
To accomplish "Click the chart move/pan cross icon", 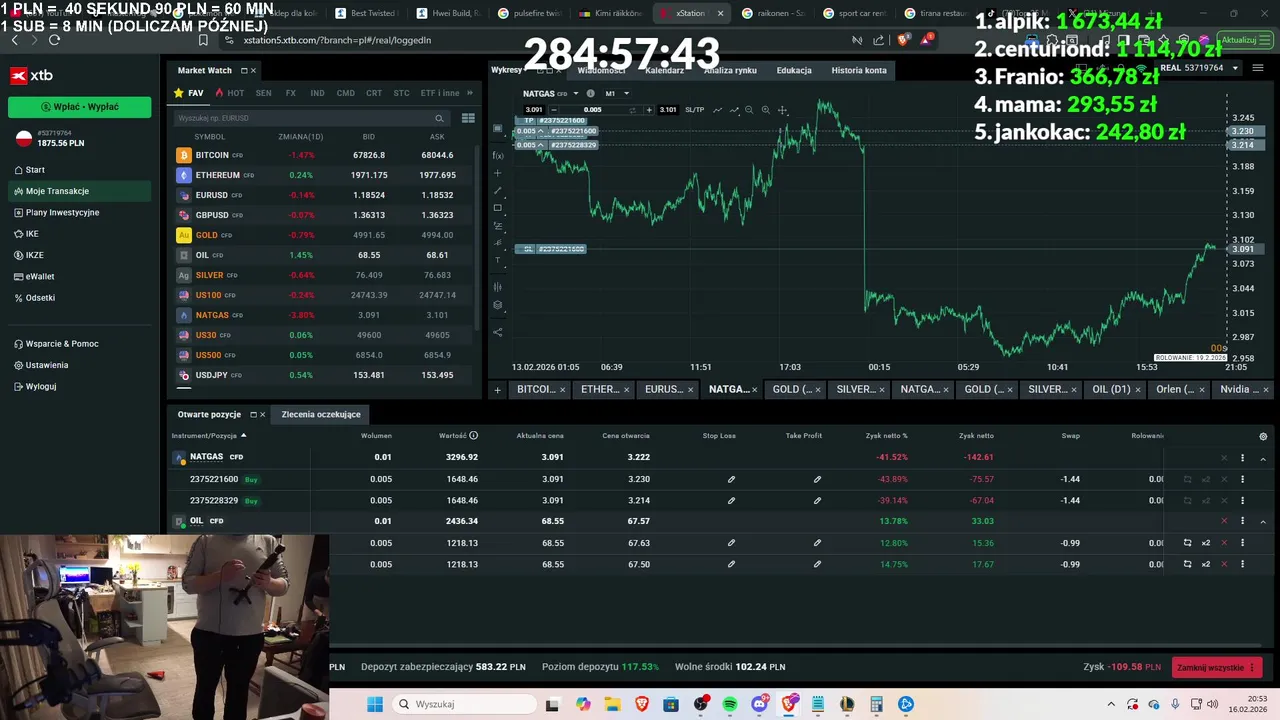I will 783,110.
